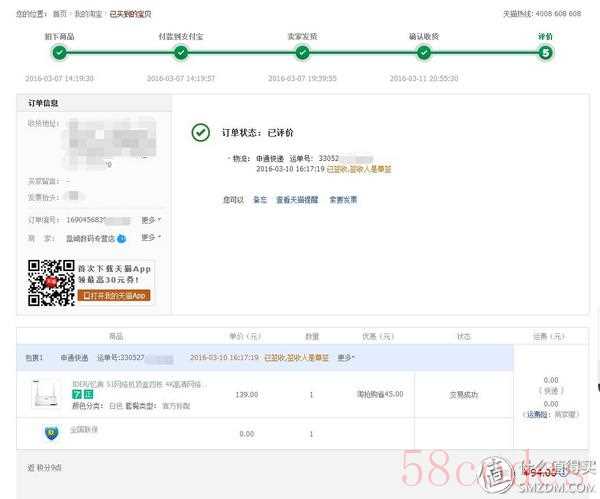600x499 pixels.
Task: Click the order status green checkmark icon
Action: (x=201, y=132)
